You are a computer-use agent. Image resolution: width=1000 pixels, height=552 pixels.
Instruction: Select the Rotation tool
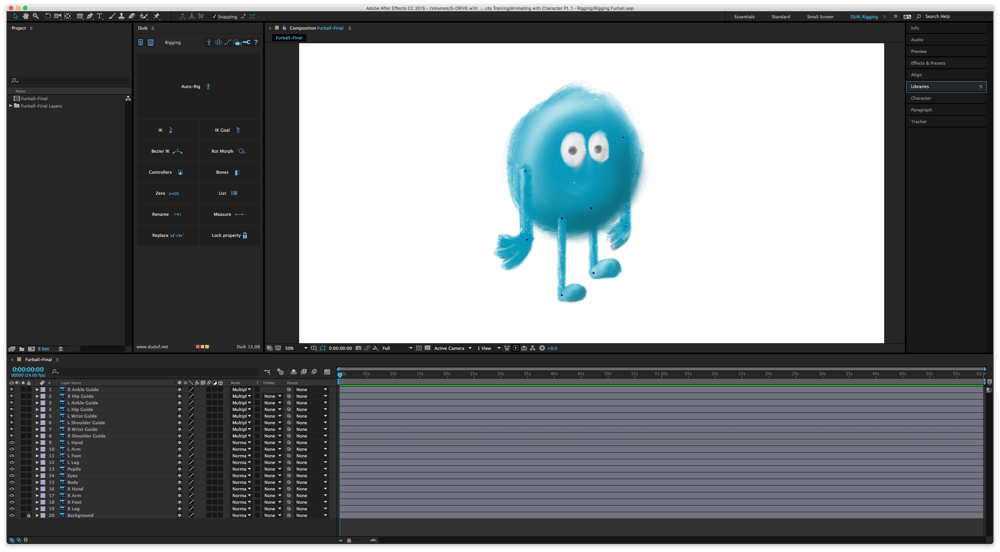pos(48,16)
